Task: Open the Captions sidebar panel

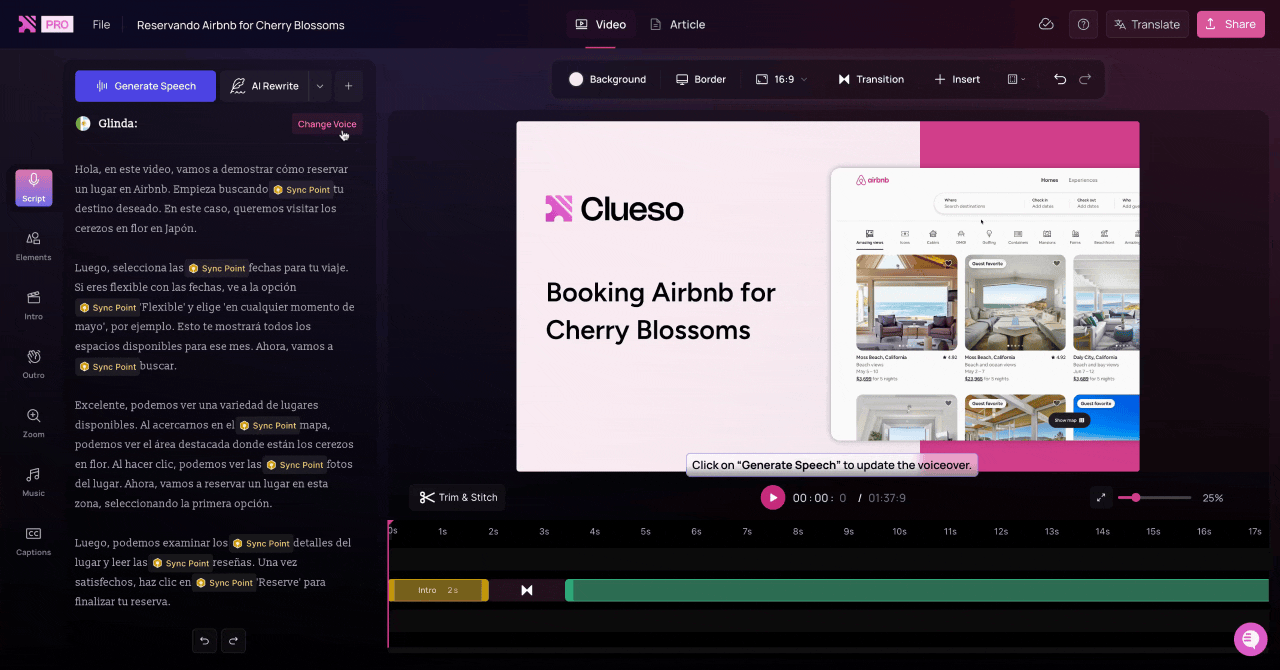Action: pyautogui.click(x=34, y=541)
